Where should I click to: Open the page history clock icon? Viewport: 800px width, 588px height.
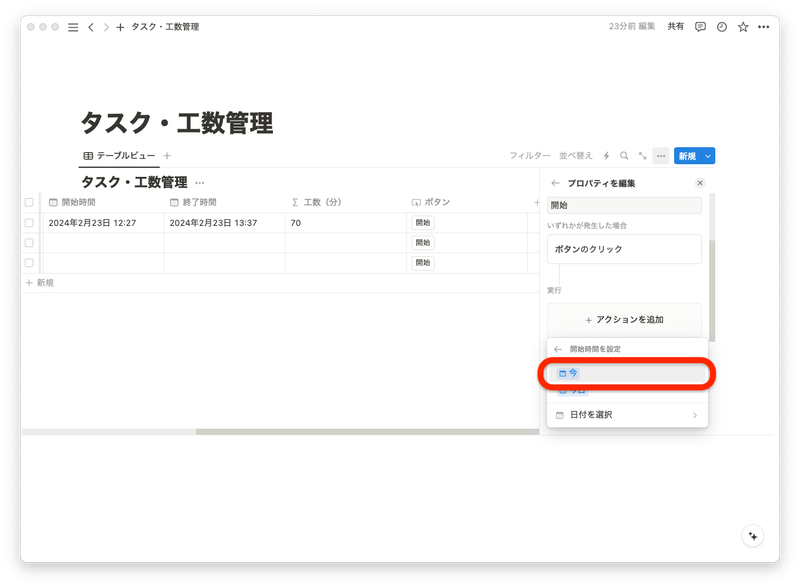(720, 27)
